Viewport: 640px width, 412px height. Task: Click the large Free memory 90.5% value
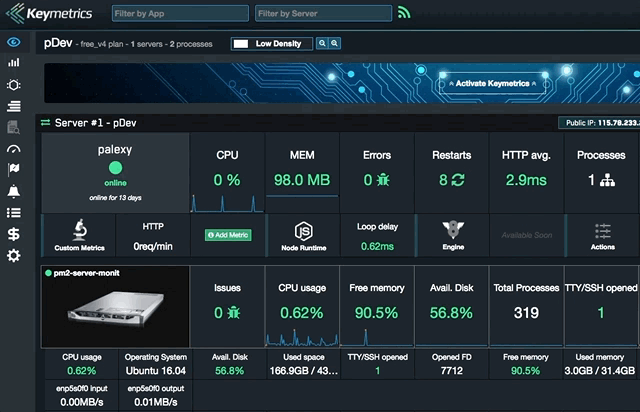[376, 313]
